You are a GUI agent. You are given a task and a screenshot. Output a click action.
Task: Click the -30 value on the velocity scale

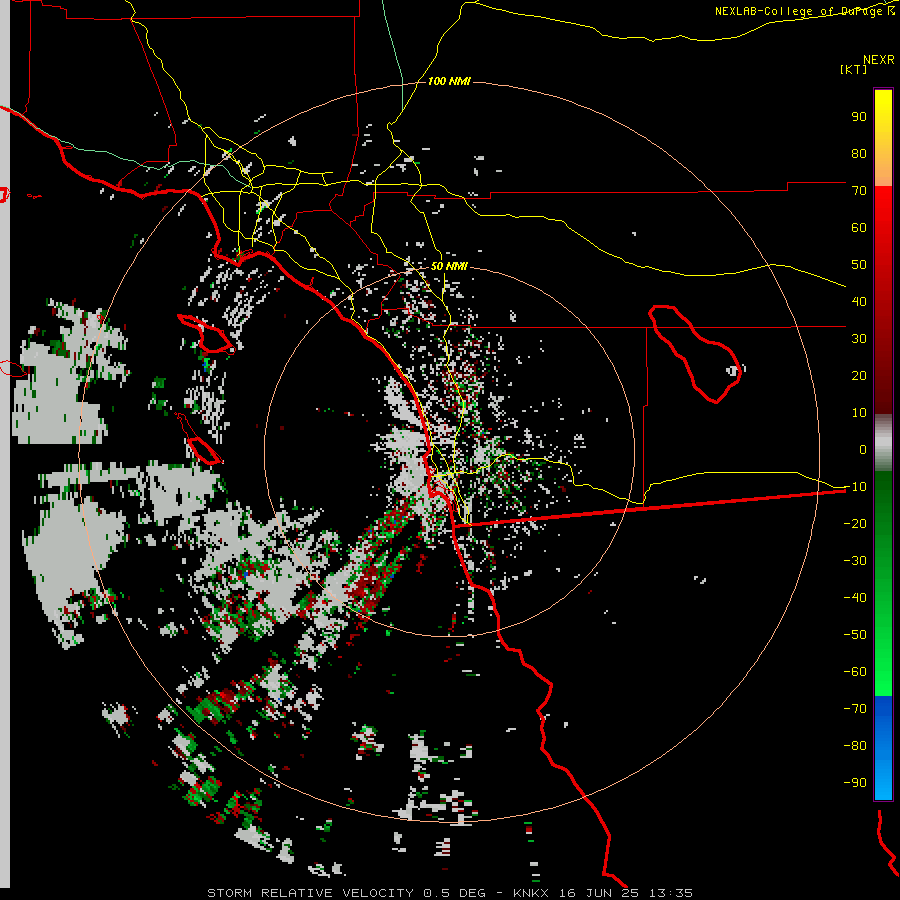(855, 561)
